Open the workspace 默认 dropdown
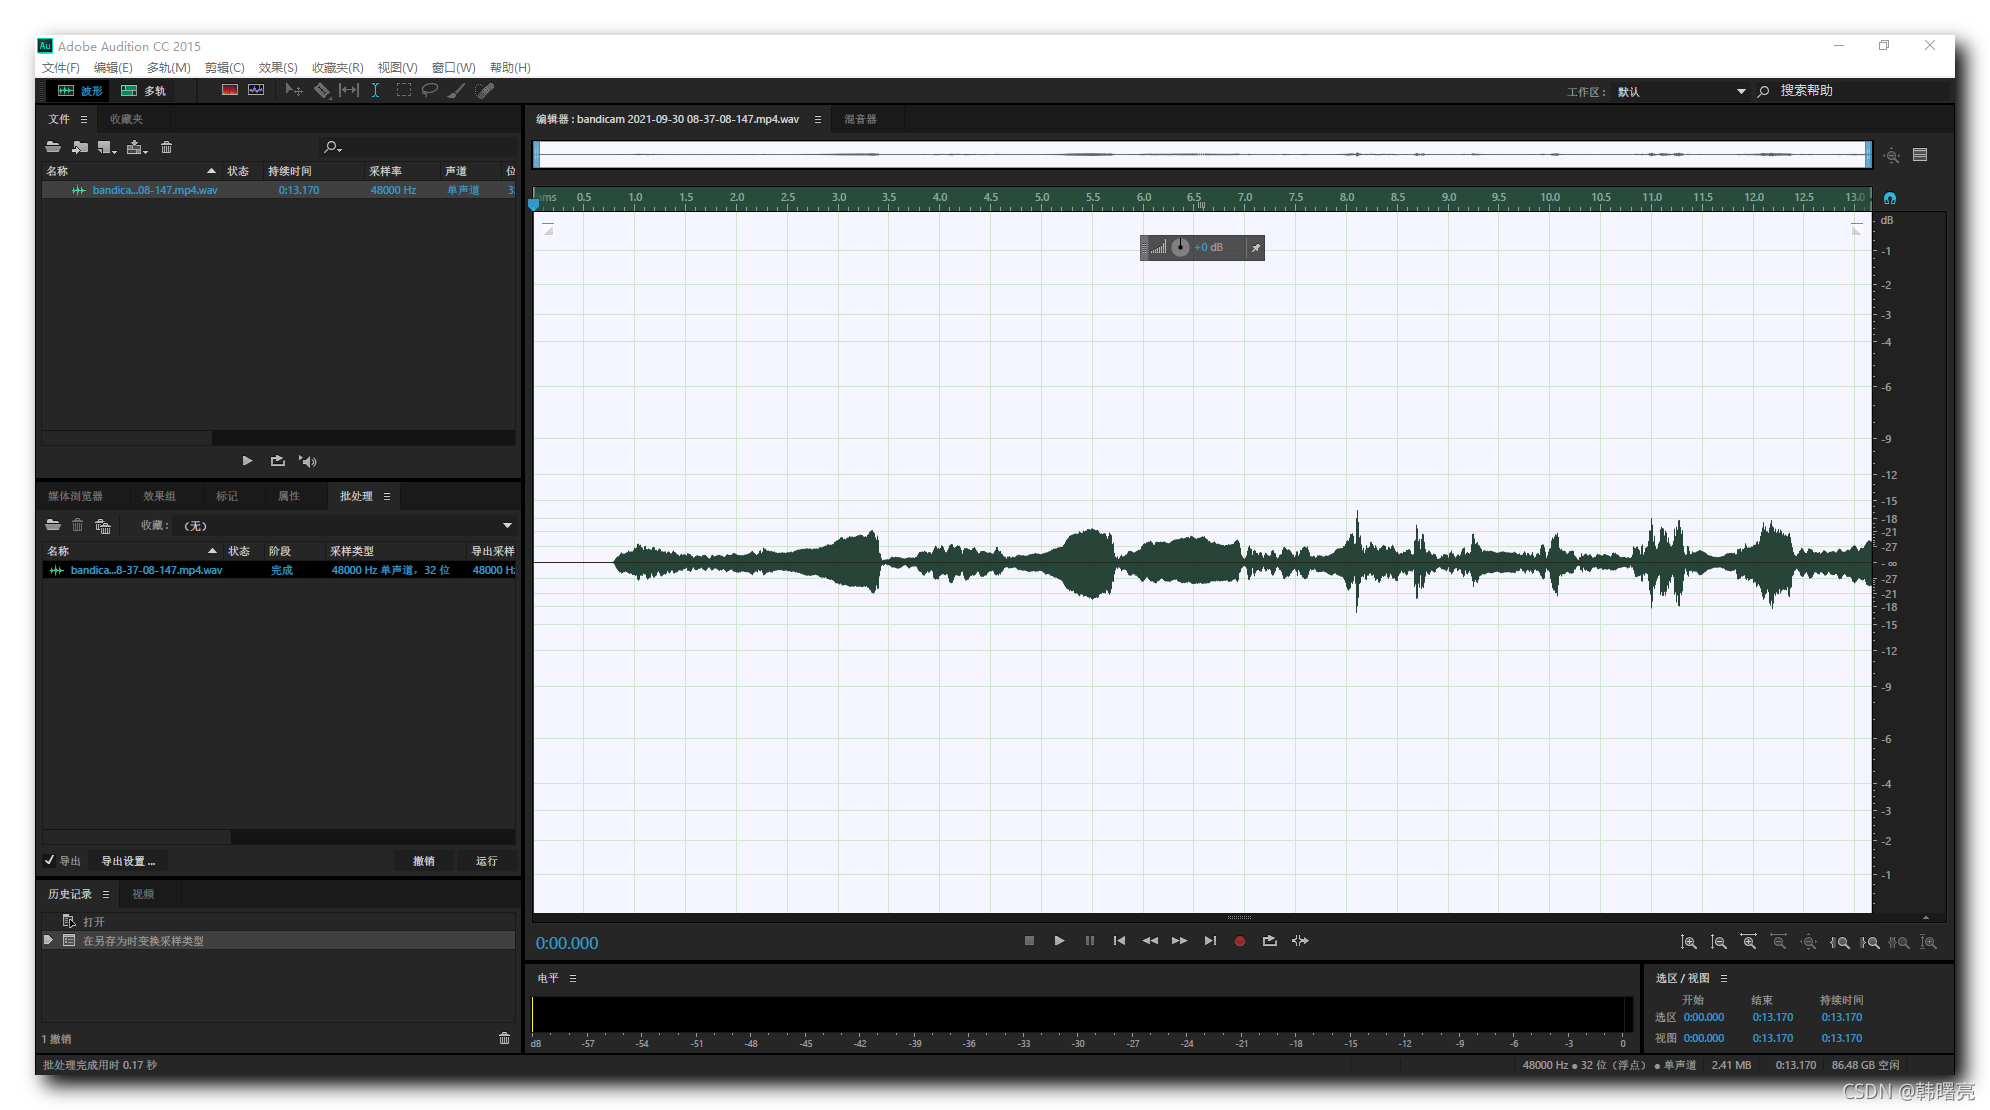 click(1740, 91)
